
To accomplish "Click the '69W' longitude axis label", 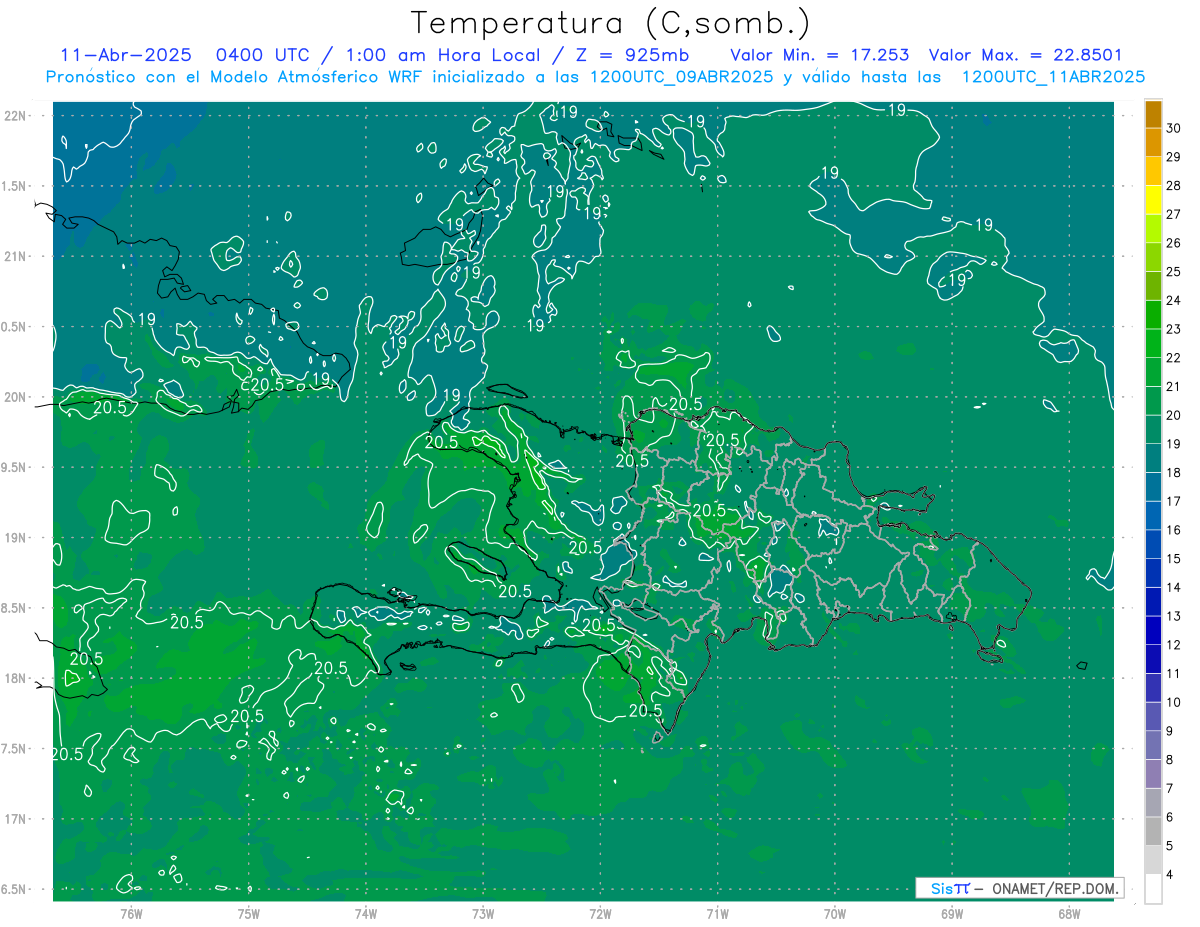I will tap(952, 913).
